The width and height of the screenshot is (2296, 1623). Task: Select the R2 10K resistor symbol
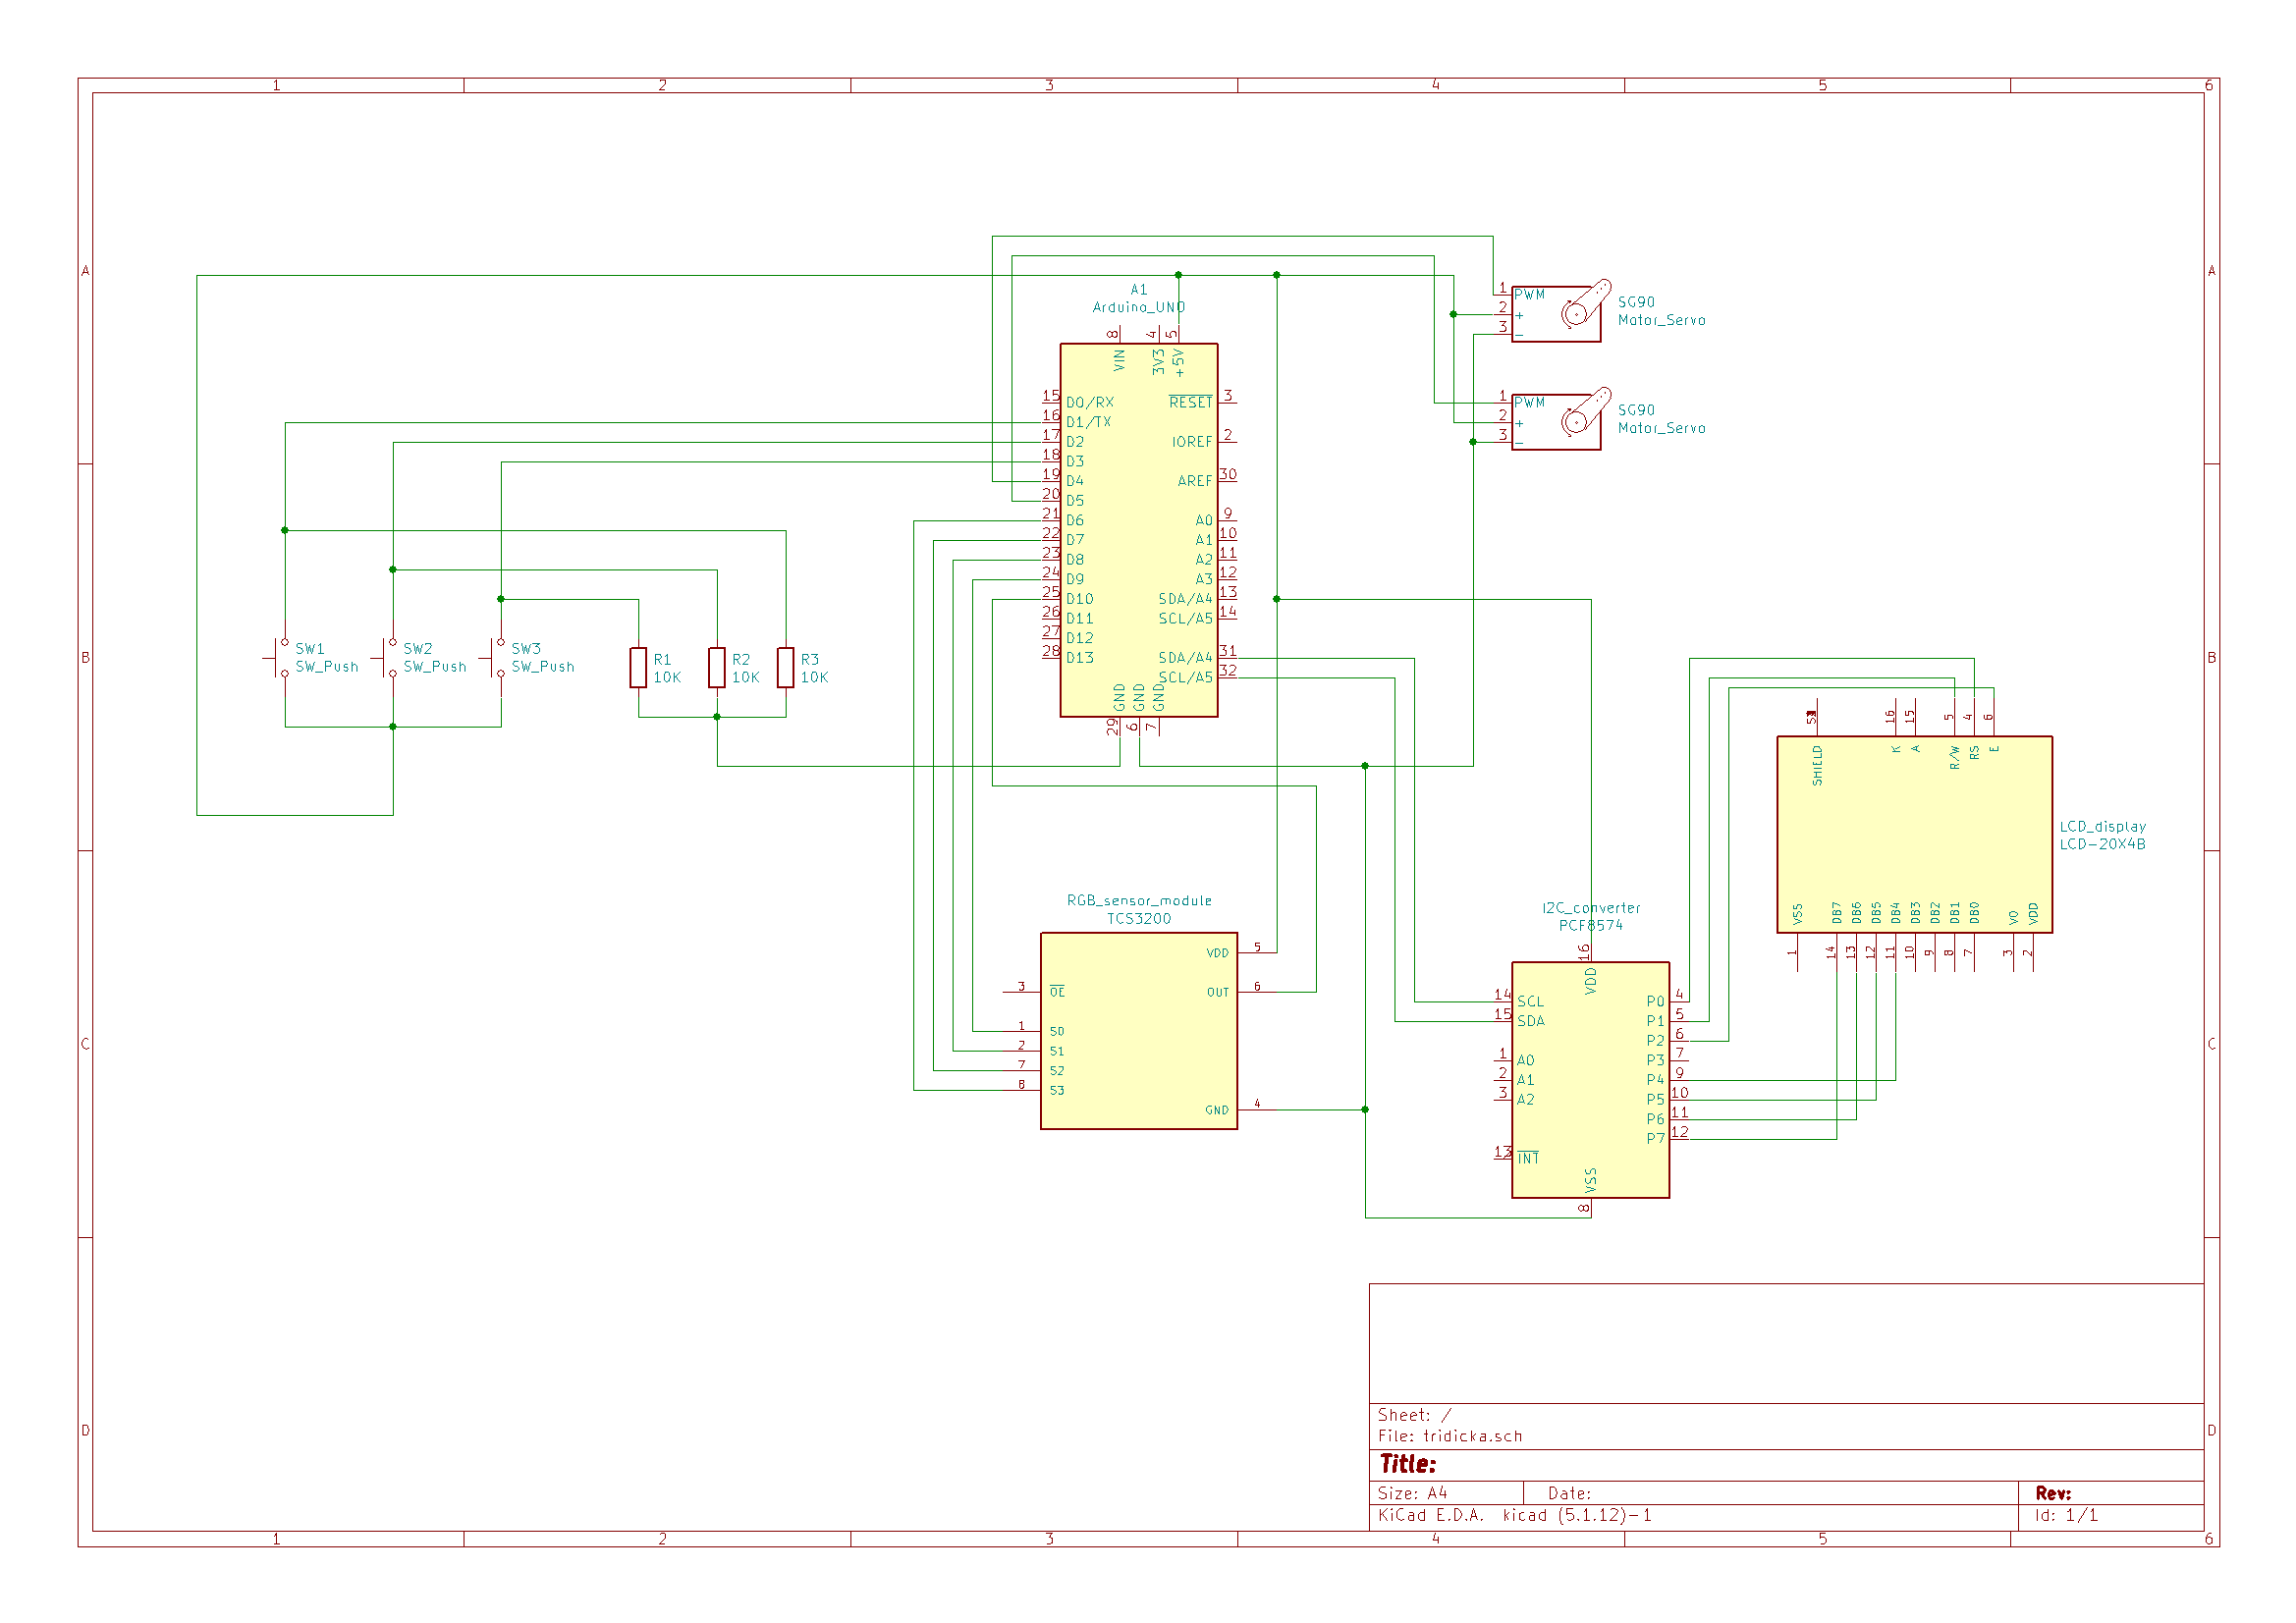point(717,668)
